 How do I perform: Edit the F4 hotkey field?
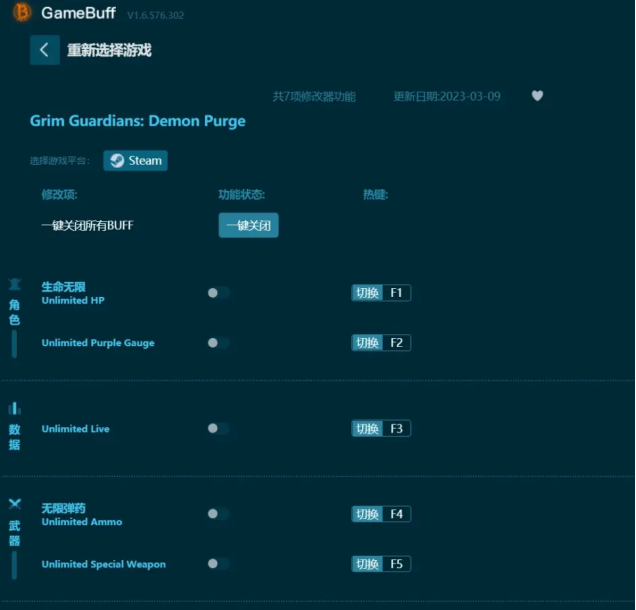click(396, 514)
